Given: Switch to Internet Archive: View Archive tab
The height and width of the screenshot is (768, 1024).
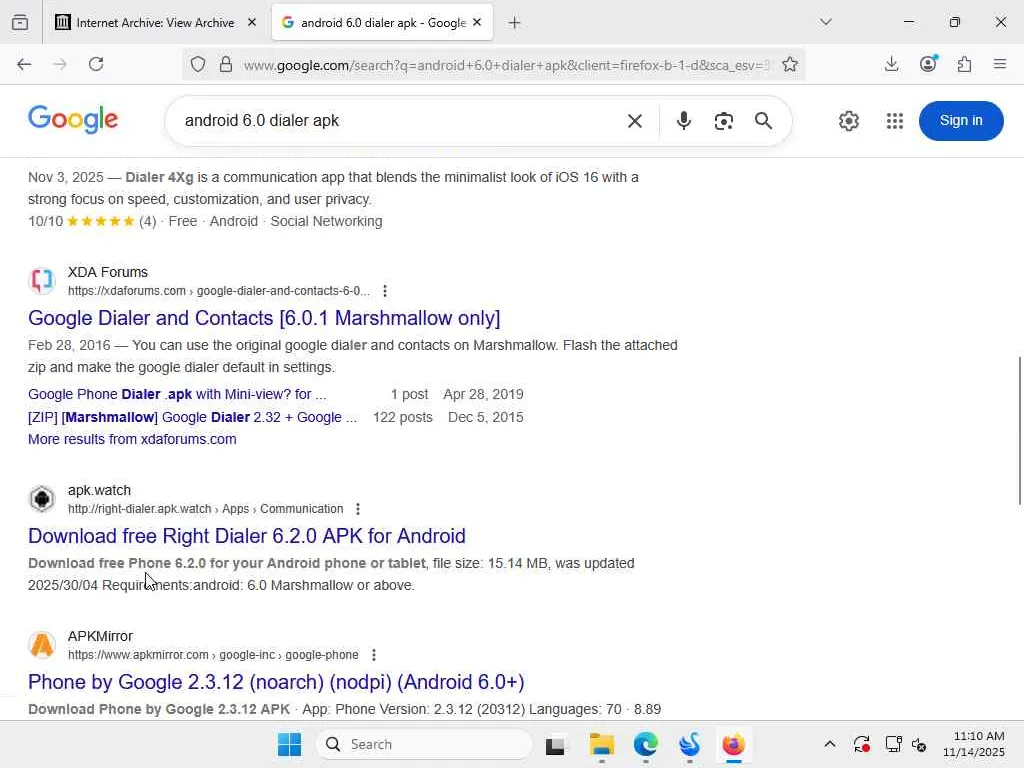Looking at the screenshot, I should (144, 23).
